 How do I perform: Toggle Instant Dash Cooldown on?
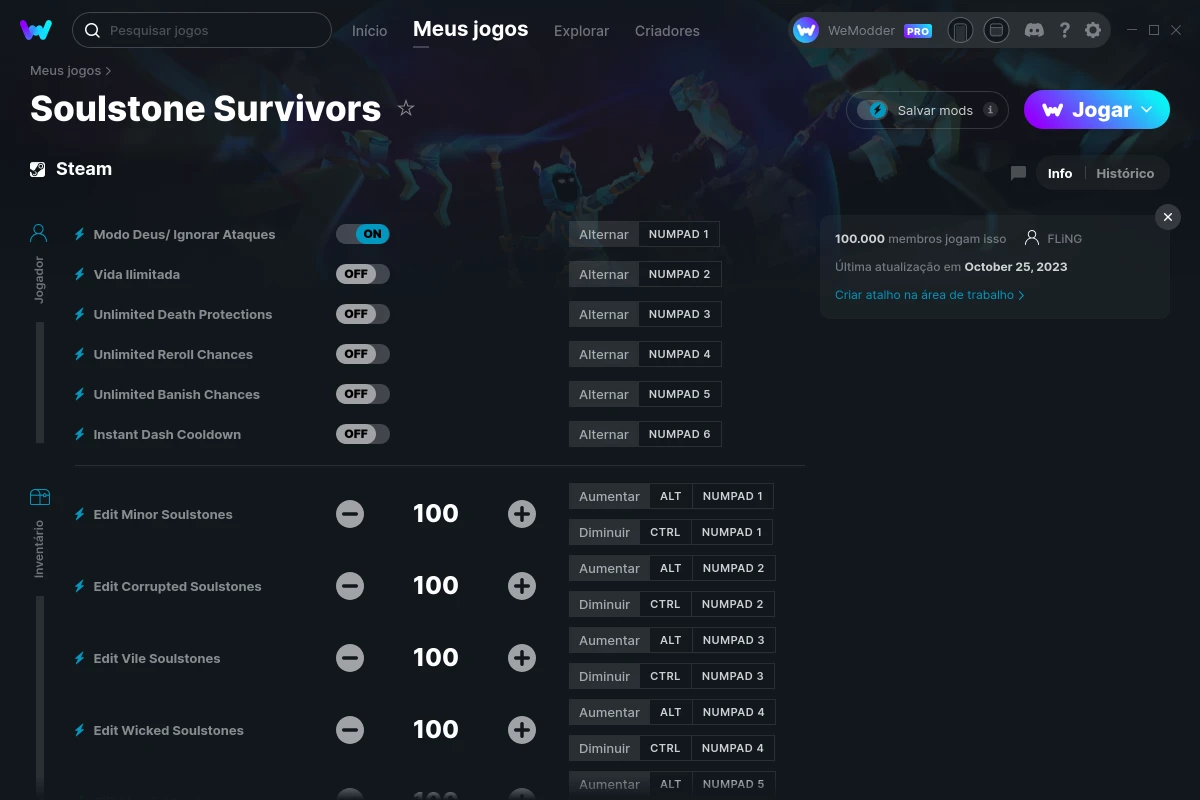coord(363,434)
